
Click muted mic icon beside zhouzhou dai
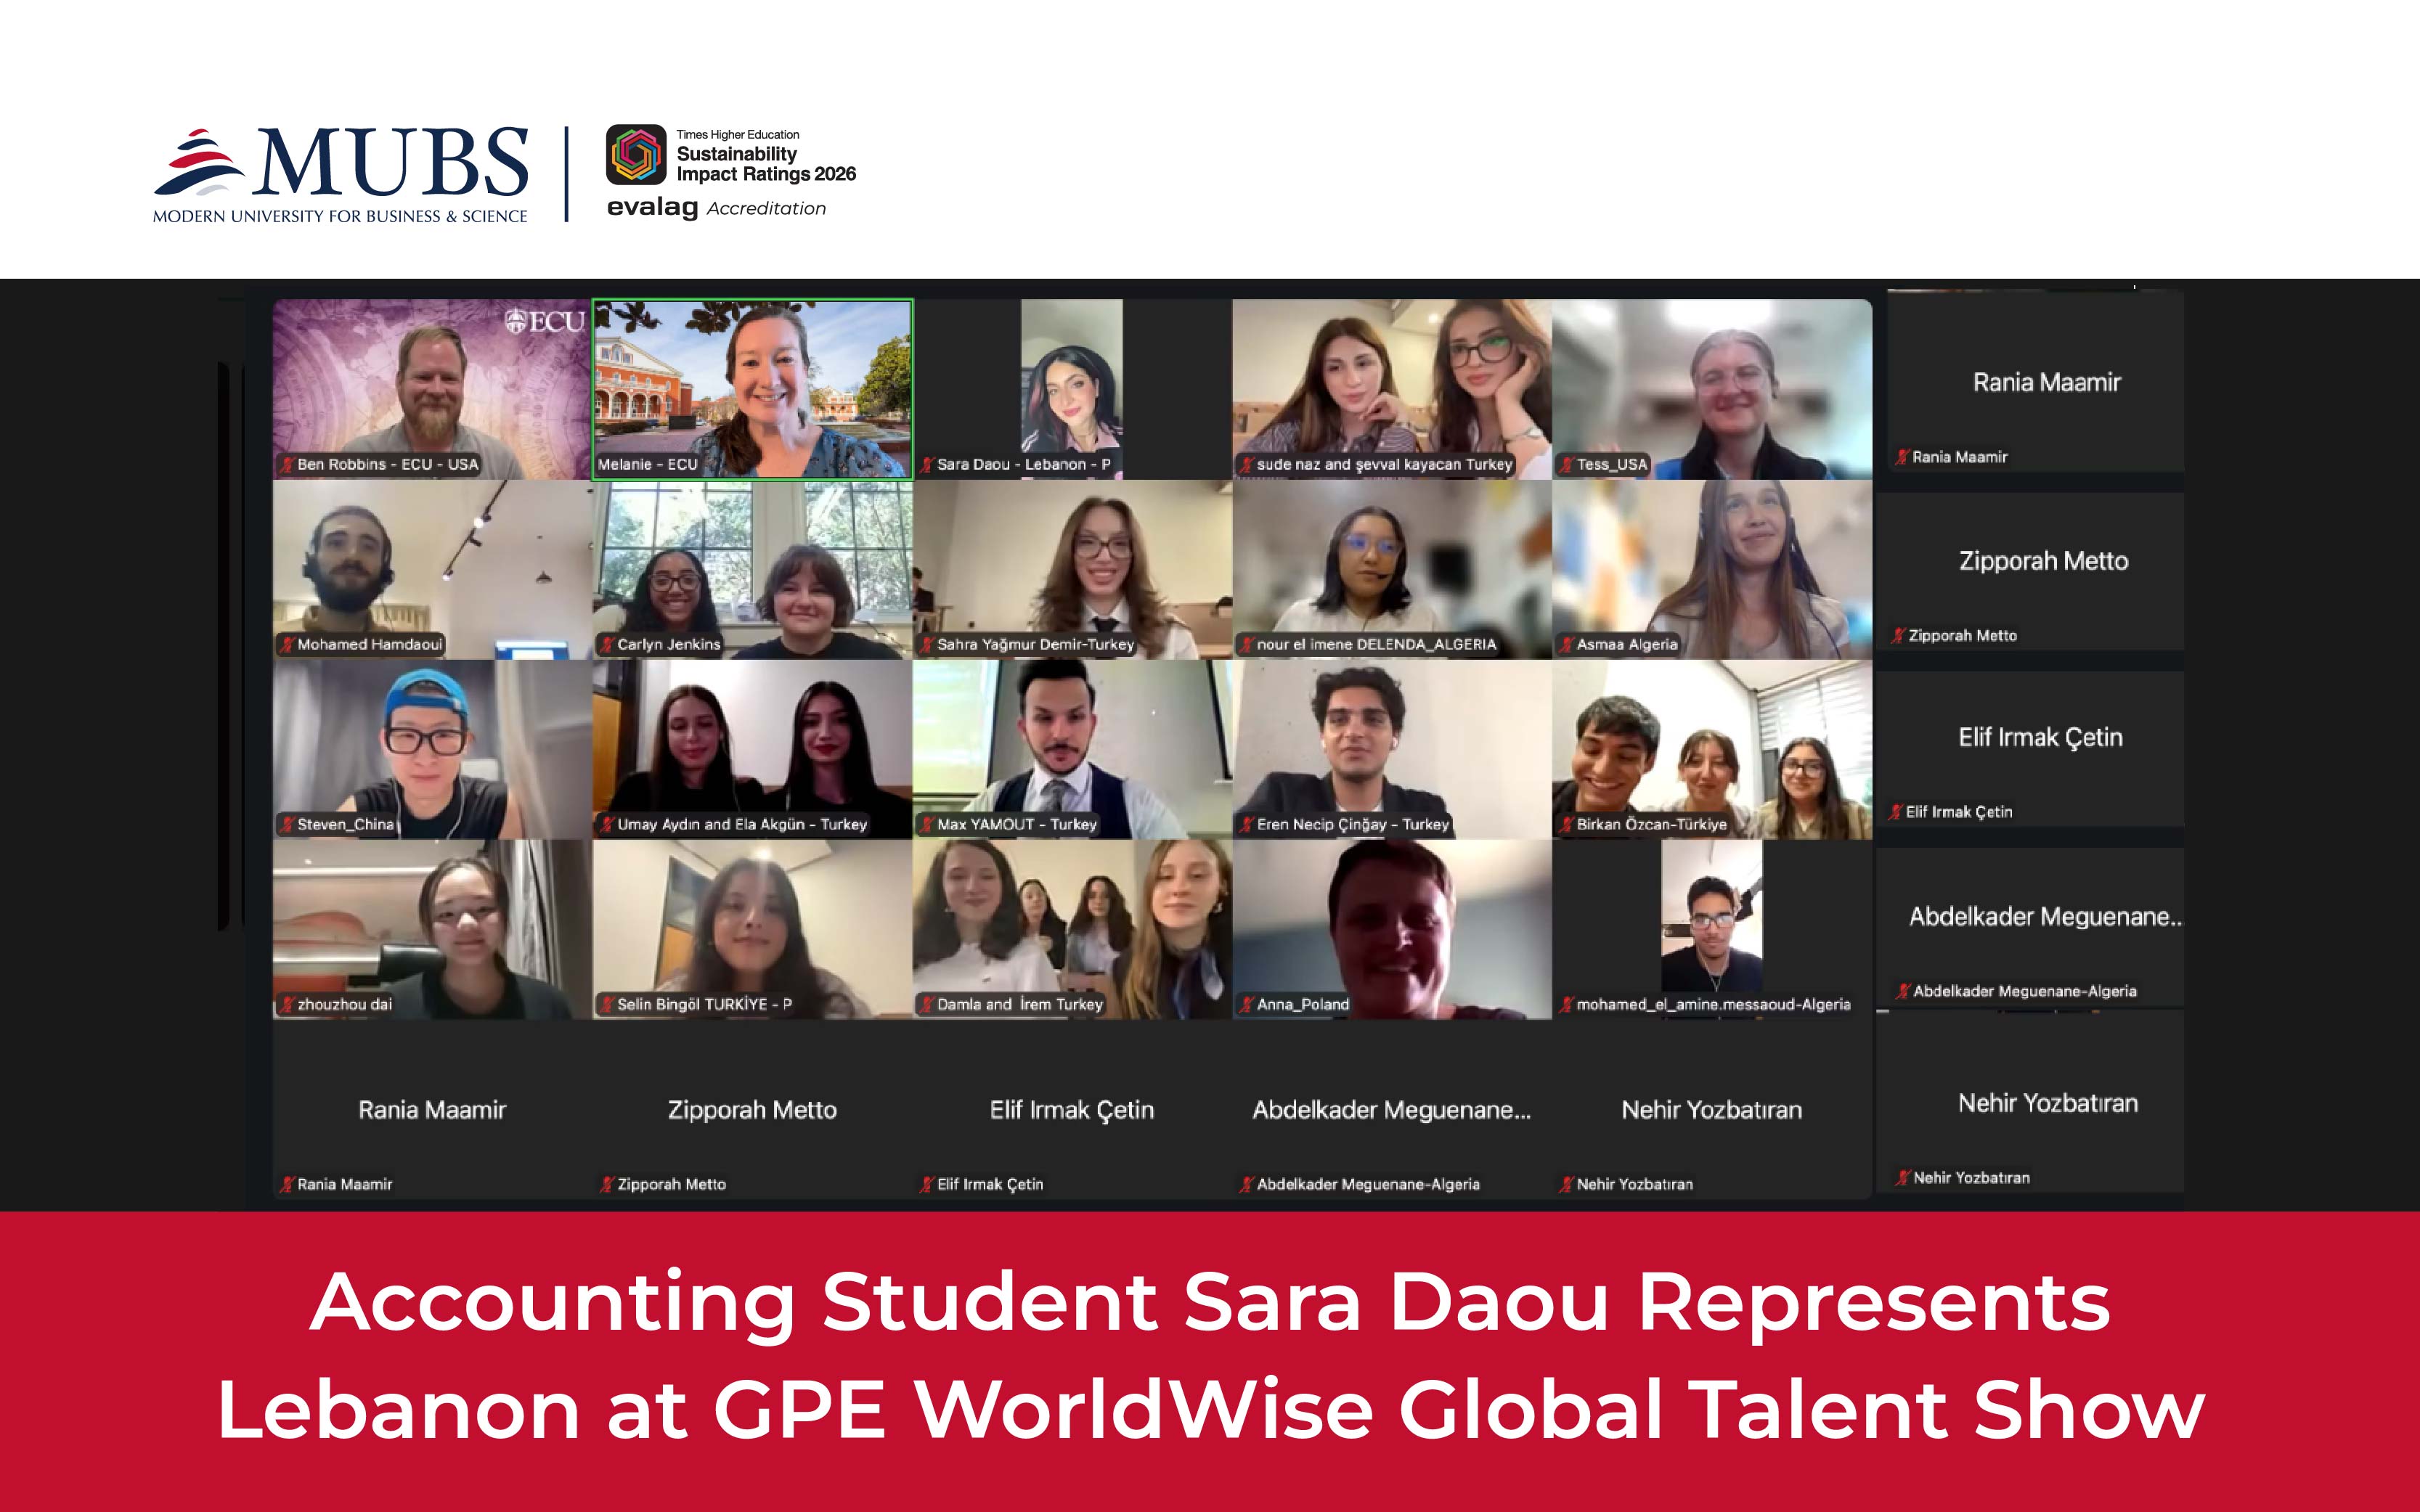click(287, 1004)
